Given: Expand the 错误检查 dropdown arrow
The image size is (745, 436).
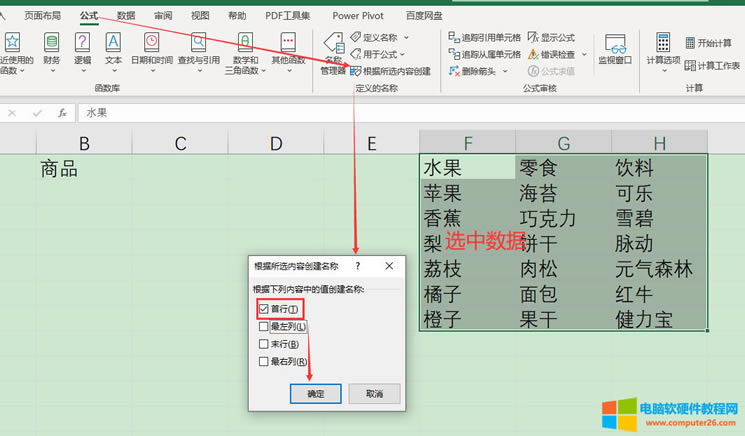Looking at the screenshot, I should (x=584, y=54).
